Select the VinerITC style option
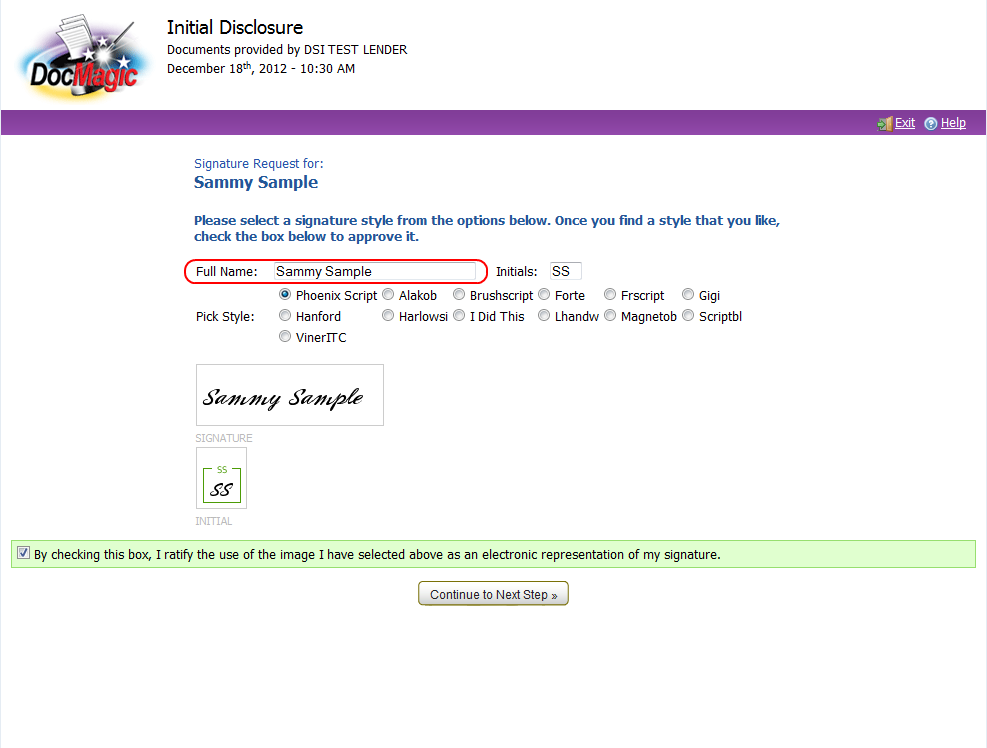The height and width of the screenshot is (748, 987). click(x=286, y=337)
